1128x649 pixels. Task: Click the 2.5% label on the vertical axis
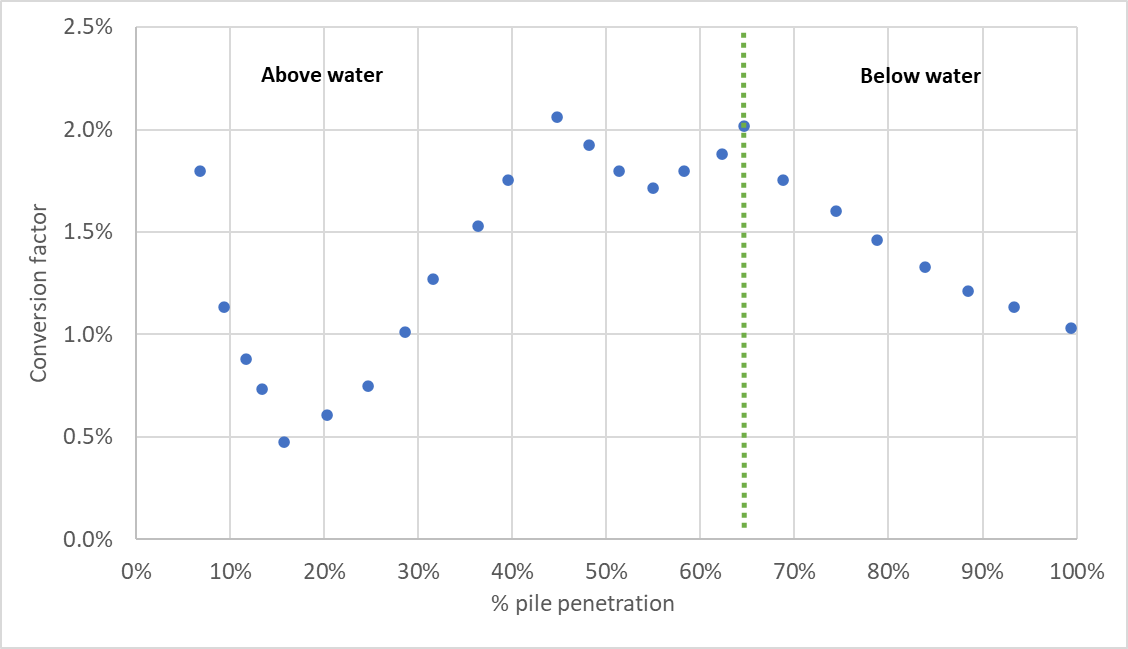pyautogui.click(x=88, y=28)
